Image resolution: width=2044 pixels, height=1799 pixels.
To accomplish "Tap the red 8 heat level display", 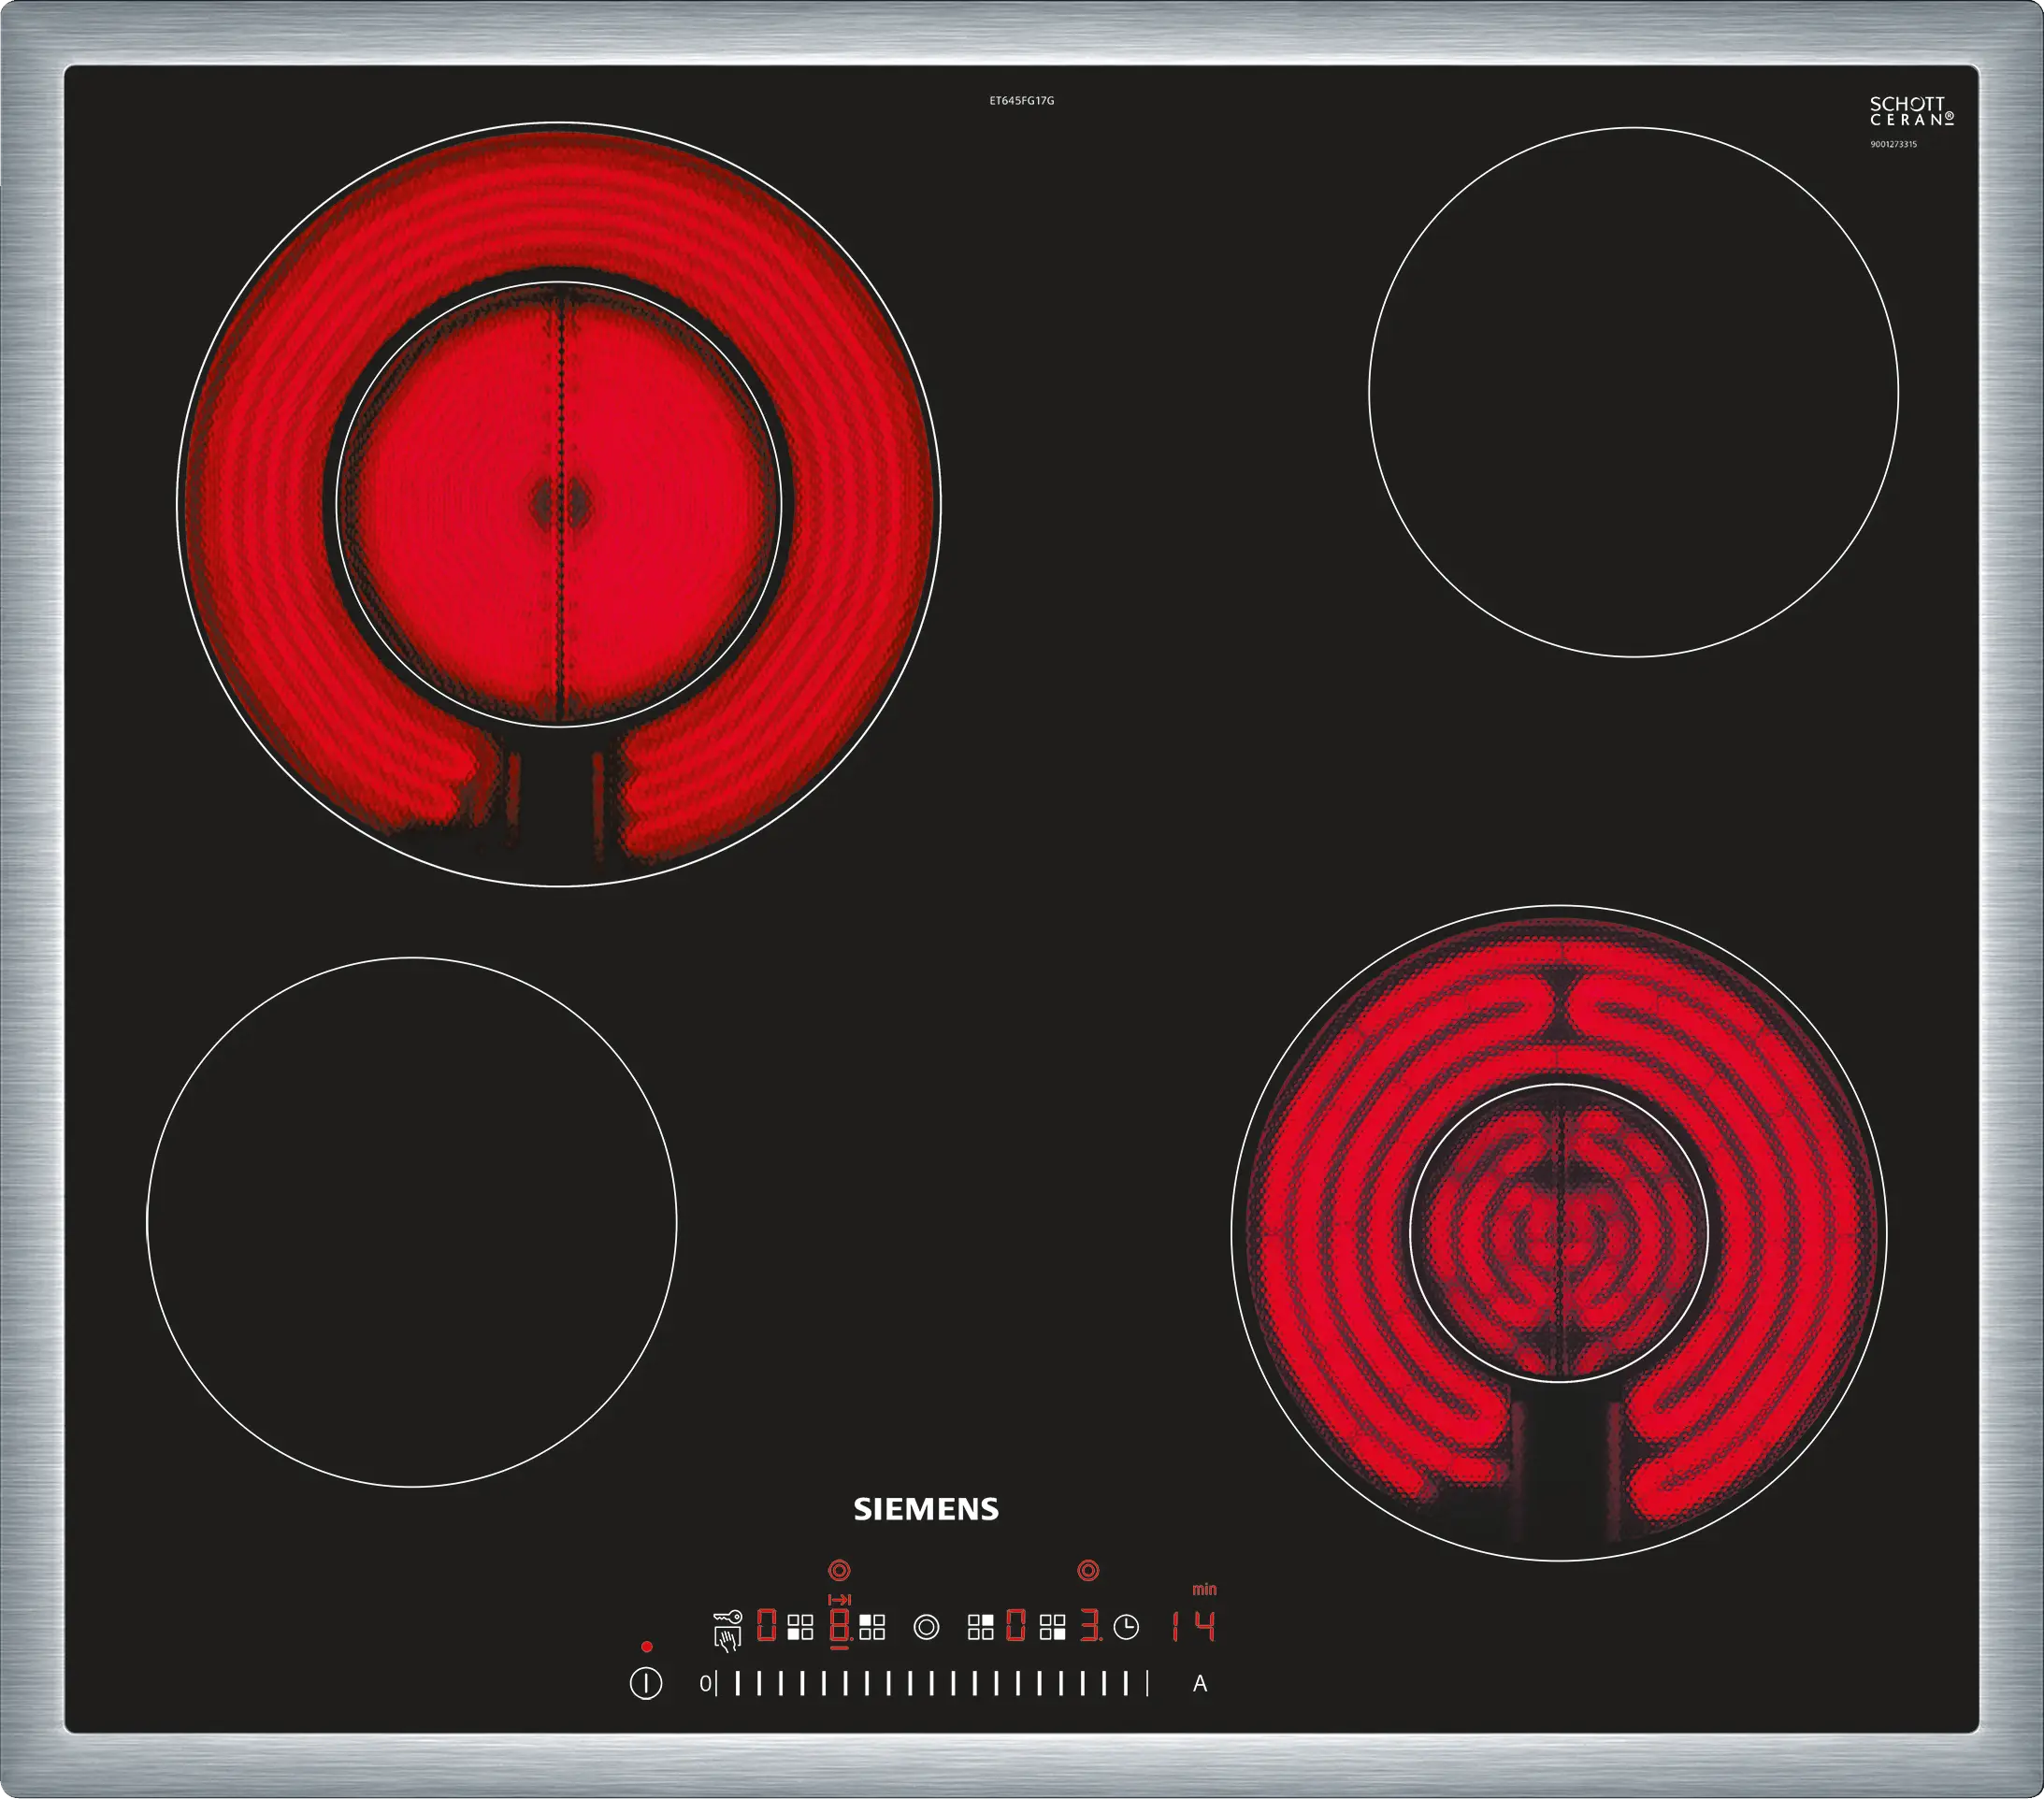I will [x=840, y=1626].
